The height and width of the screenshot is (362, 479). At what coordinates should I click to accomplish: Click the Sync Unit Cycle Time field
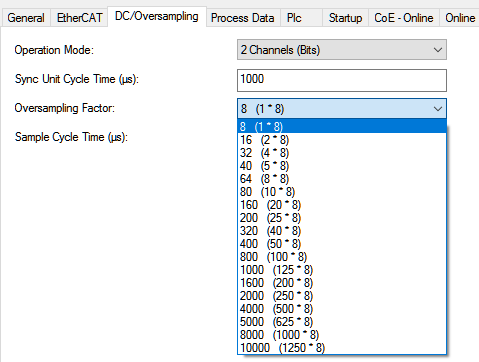pos(342,80)
